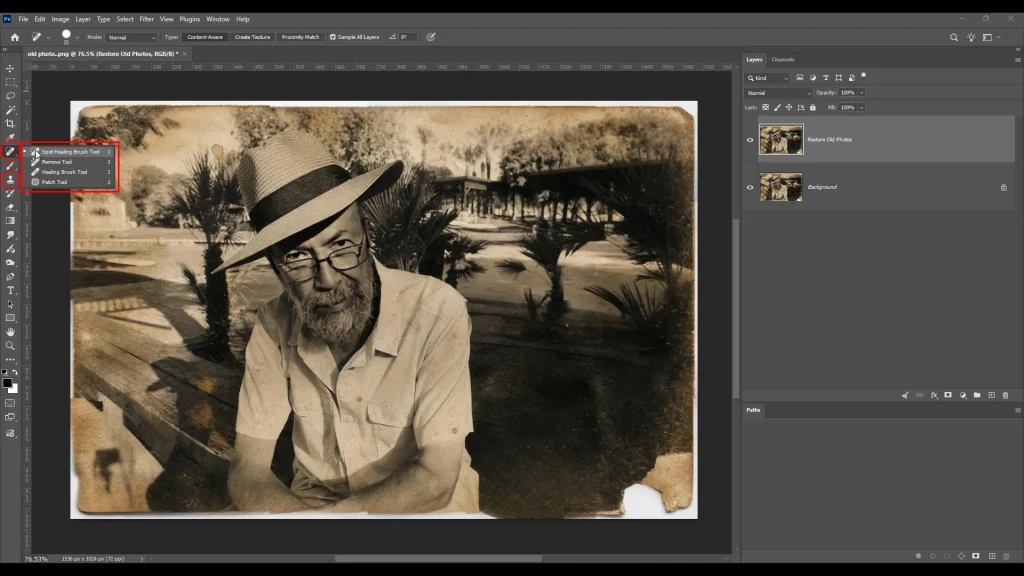This screenshot has width=1024, height=576.
Task: Swap foreground and background colors arrow
Action: point(15,372)
